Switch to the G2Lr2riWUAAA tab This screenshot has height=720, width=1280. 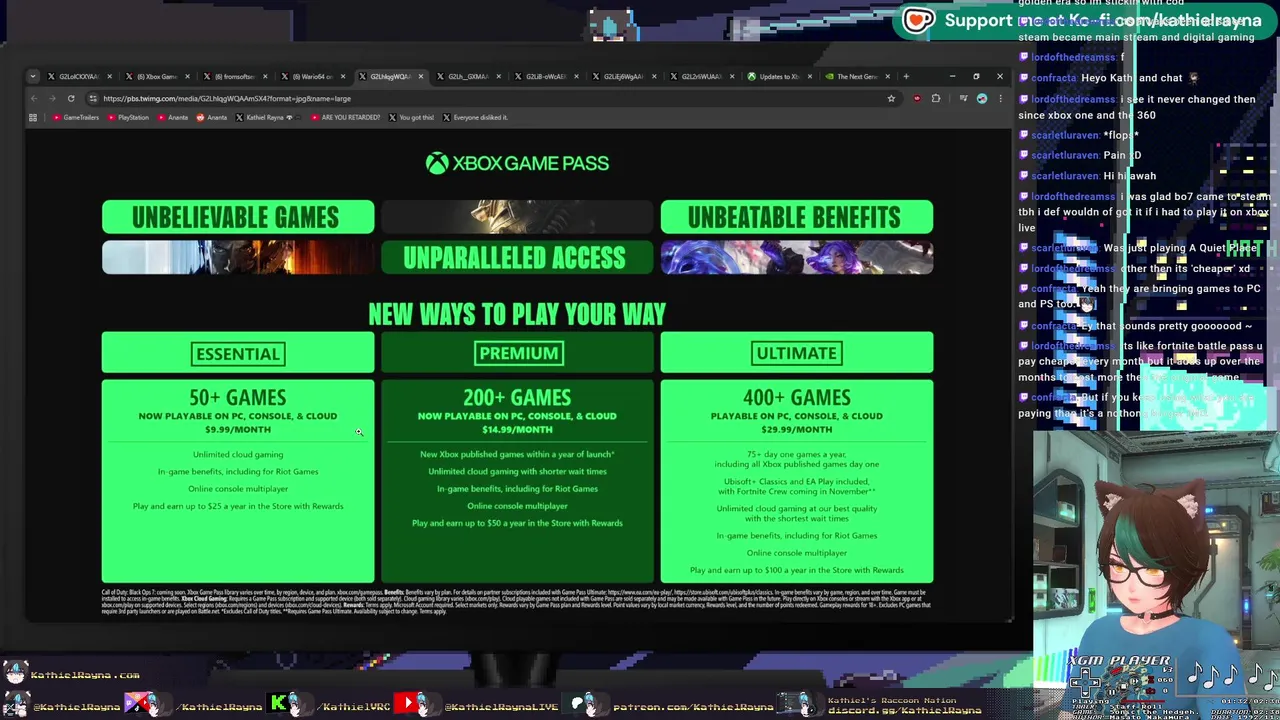pyautogui.click(x=702, y=76)
